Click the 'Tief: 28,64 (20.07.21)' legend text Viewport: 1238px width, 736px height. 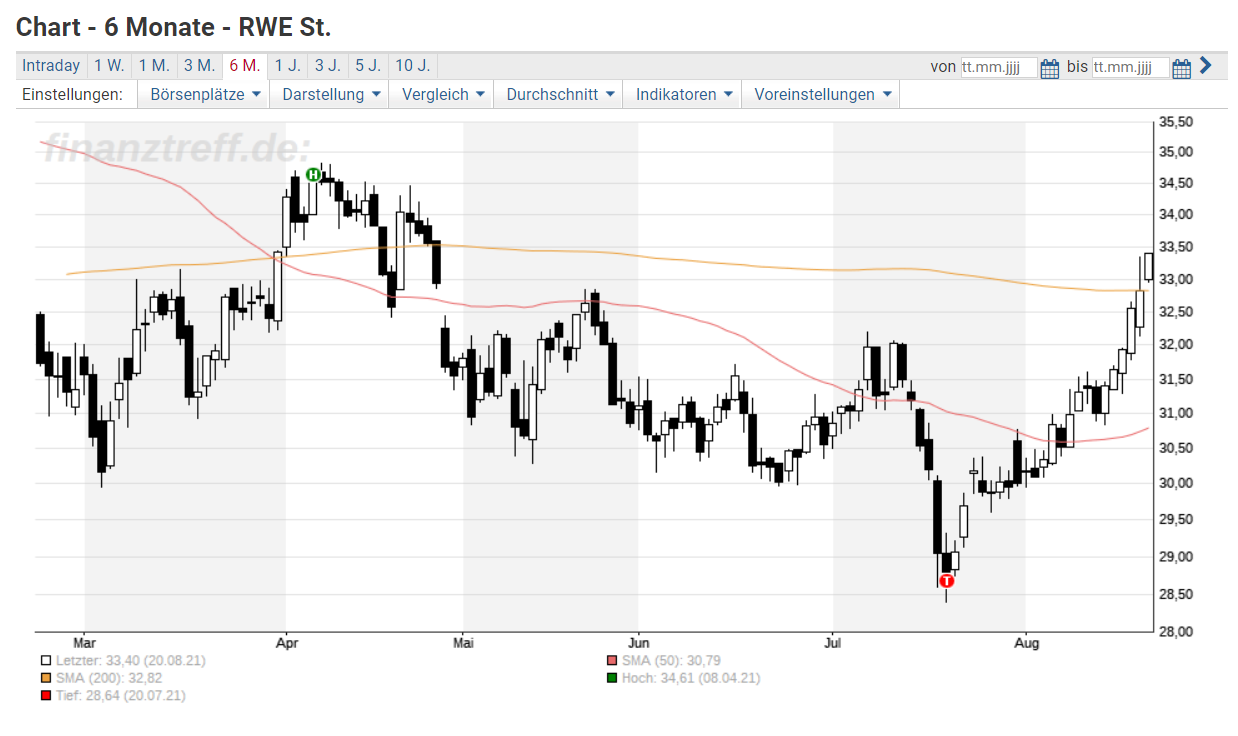point(120,695)
